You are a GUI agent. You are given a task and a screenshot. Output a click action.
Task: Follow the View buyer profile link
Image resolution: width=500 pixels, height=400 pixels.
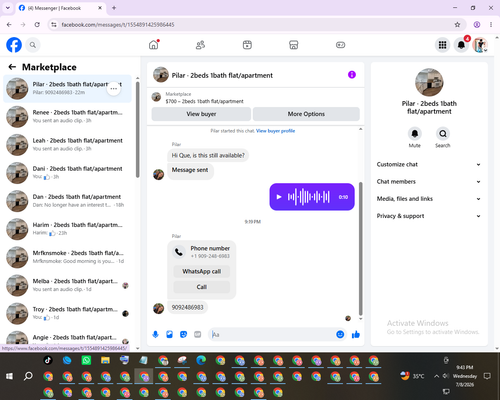[x=275, y=131]
